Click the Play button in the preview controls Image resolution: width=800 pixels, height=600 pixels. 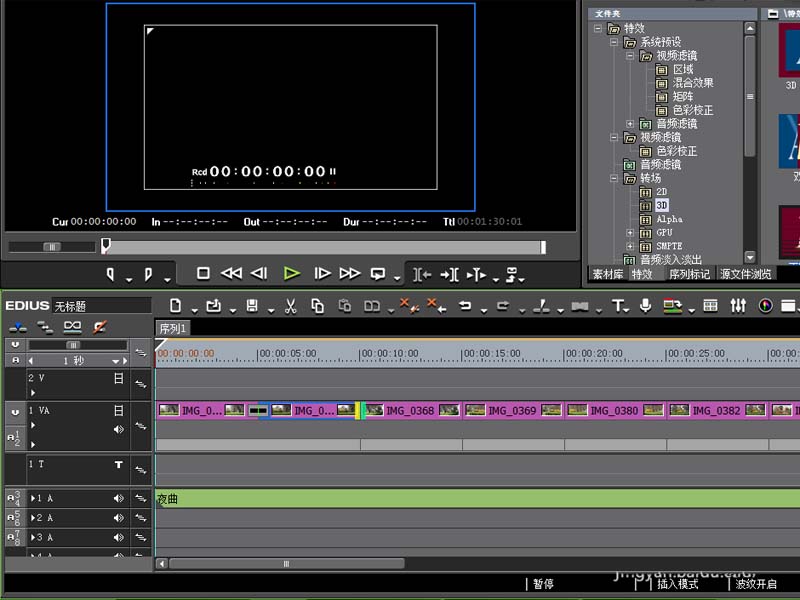pos(291,274)
